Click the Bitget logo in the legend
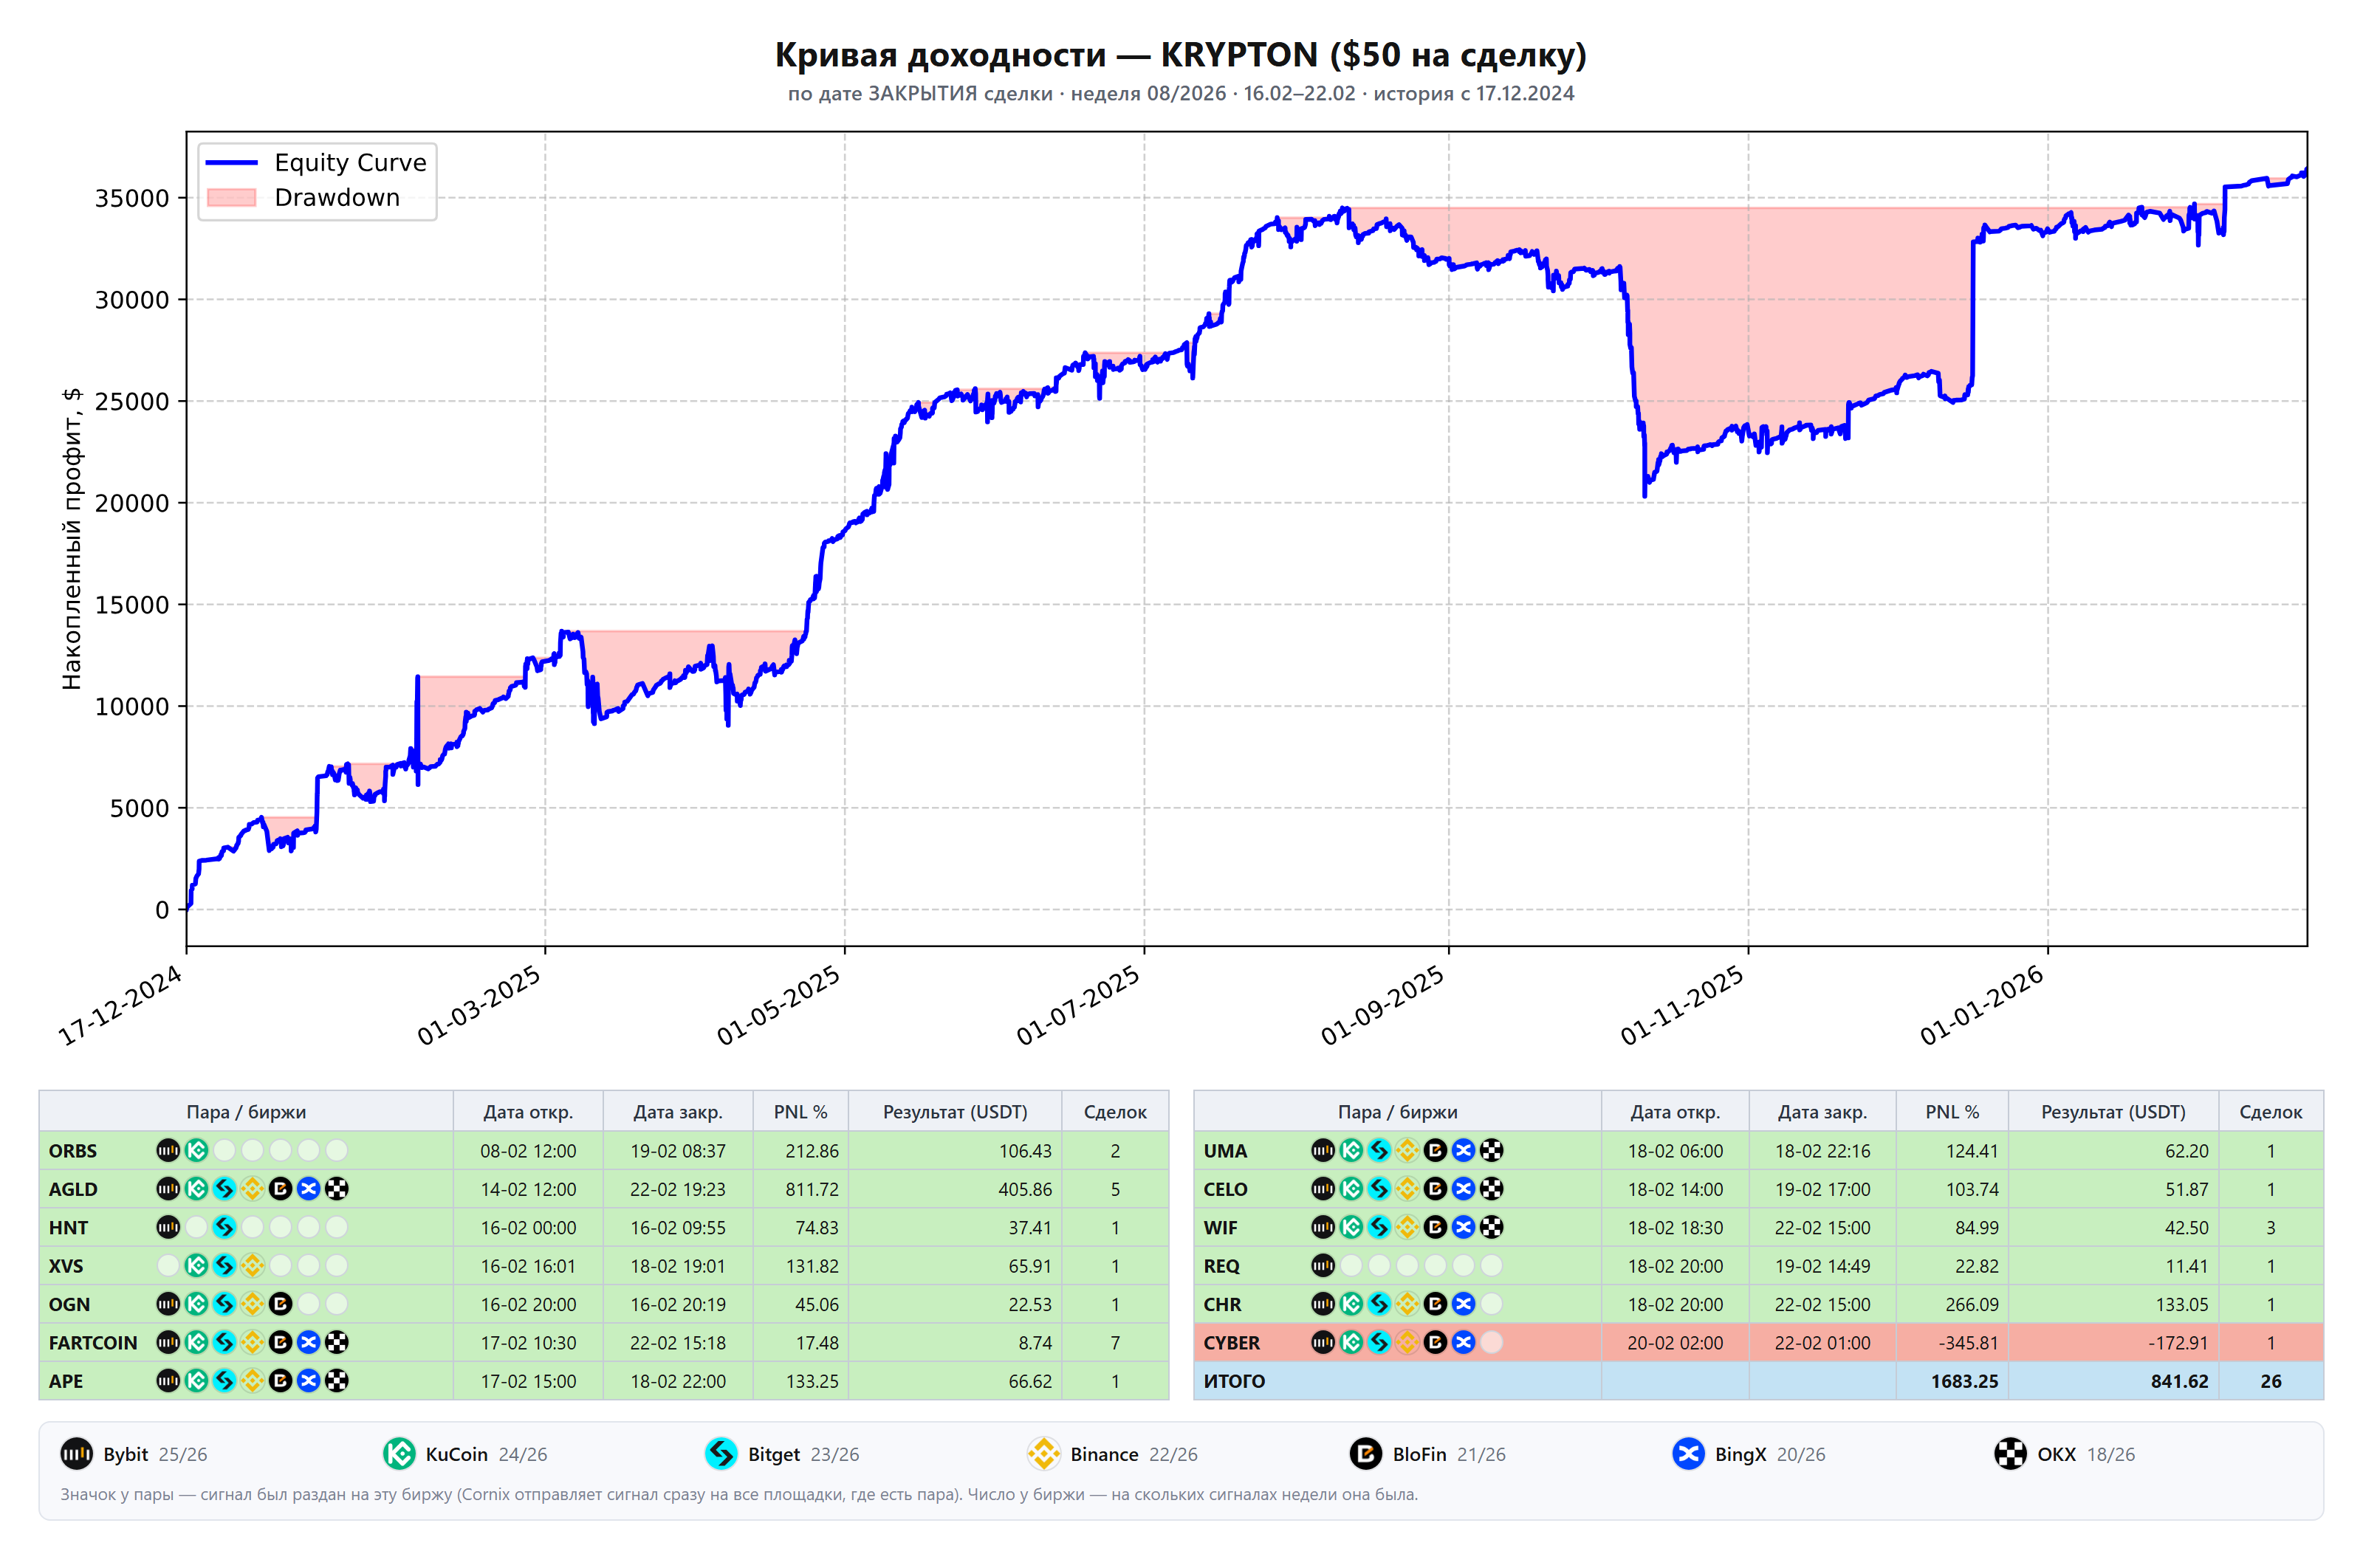 point(721,1453)
